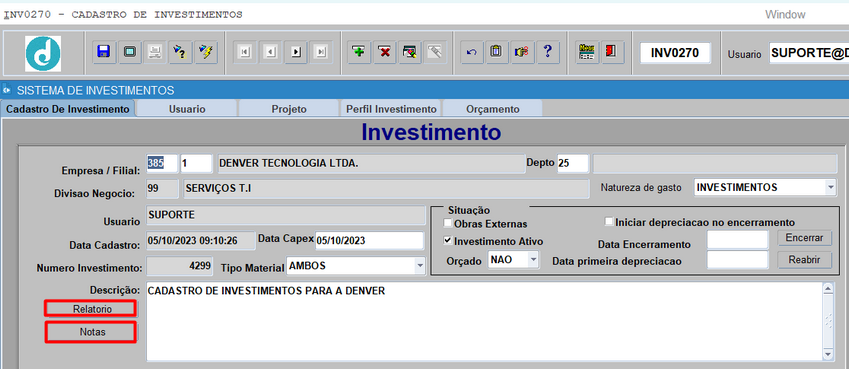This screenshot has height=369, width=849.
Task: Click the empty Depto description field
Action: coord(715,164)
